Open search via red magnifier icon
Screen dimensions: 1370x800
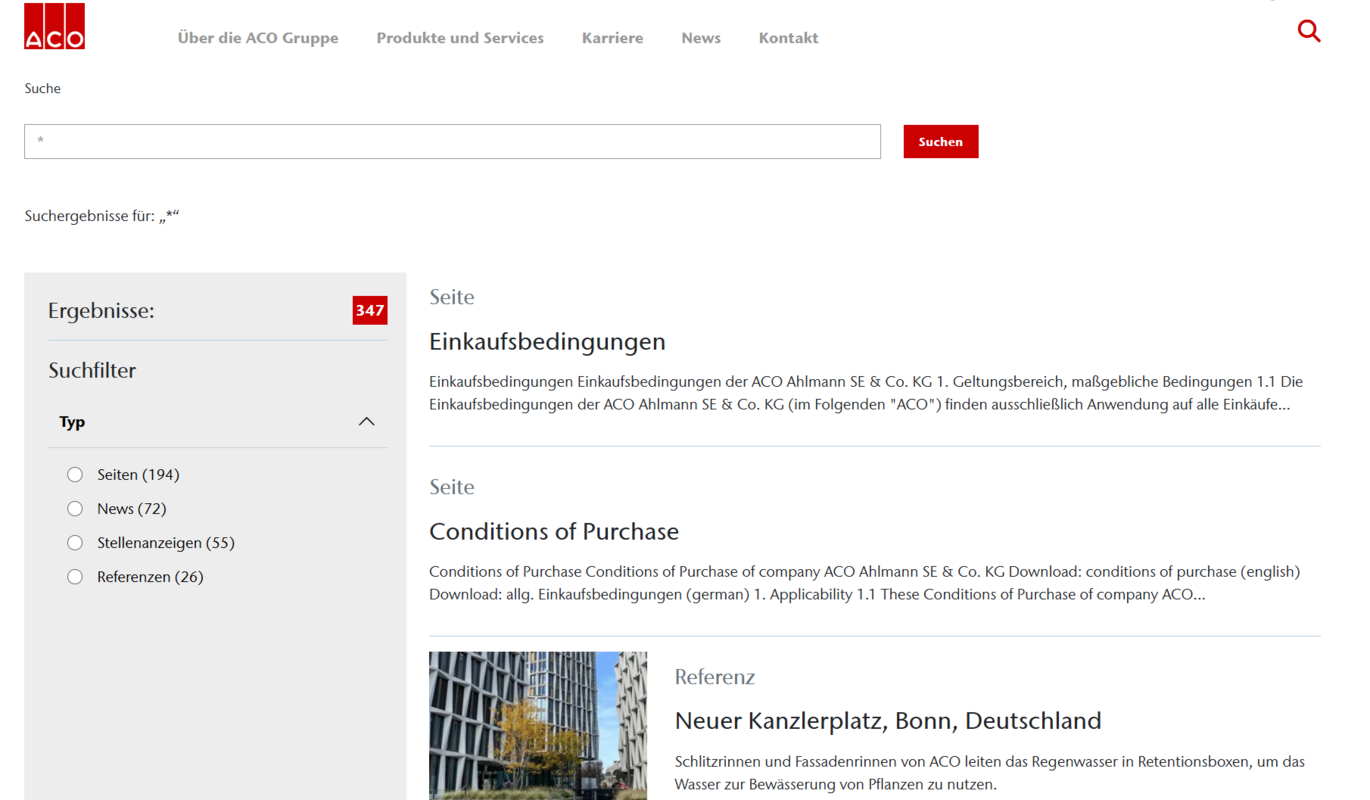[x=1309, y=31]
